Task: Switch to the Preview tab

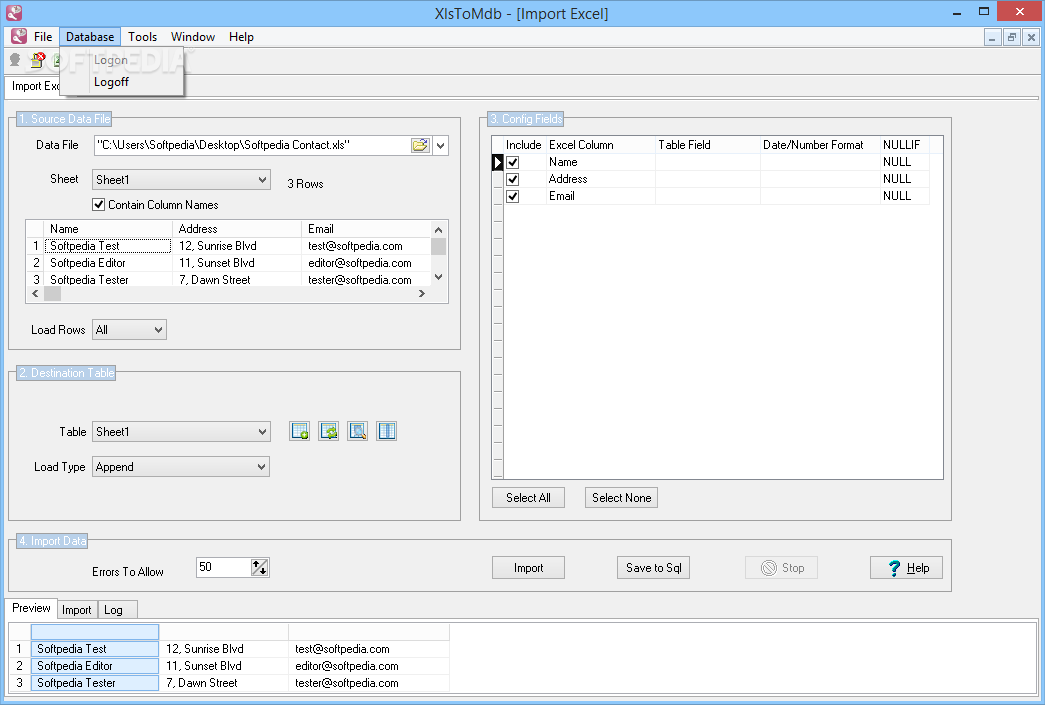Action: click(x=31, y=608)
